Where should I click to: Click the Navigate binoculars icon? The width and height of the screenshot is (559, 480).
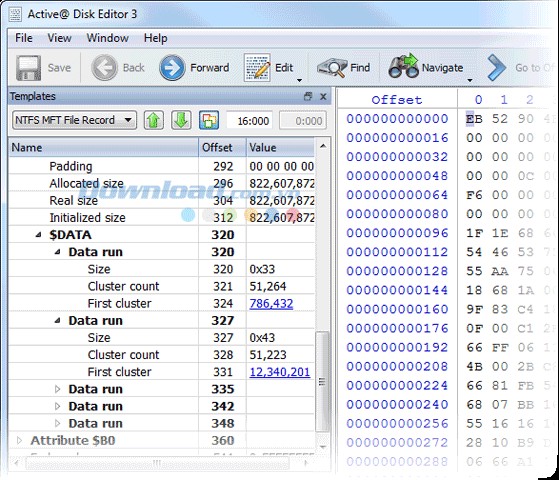point(403,66)
